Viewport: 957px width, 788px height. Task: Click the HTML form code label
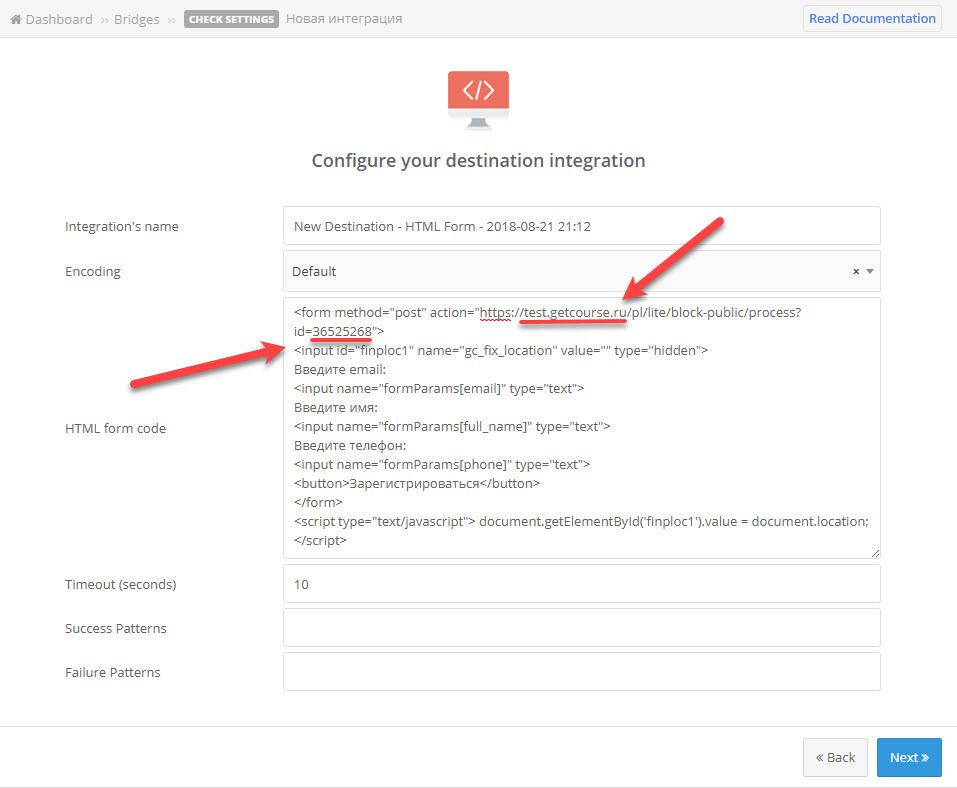[115, 428]
